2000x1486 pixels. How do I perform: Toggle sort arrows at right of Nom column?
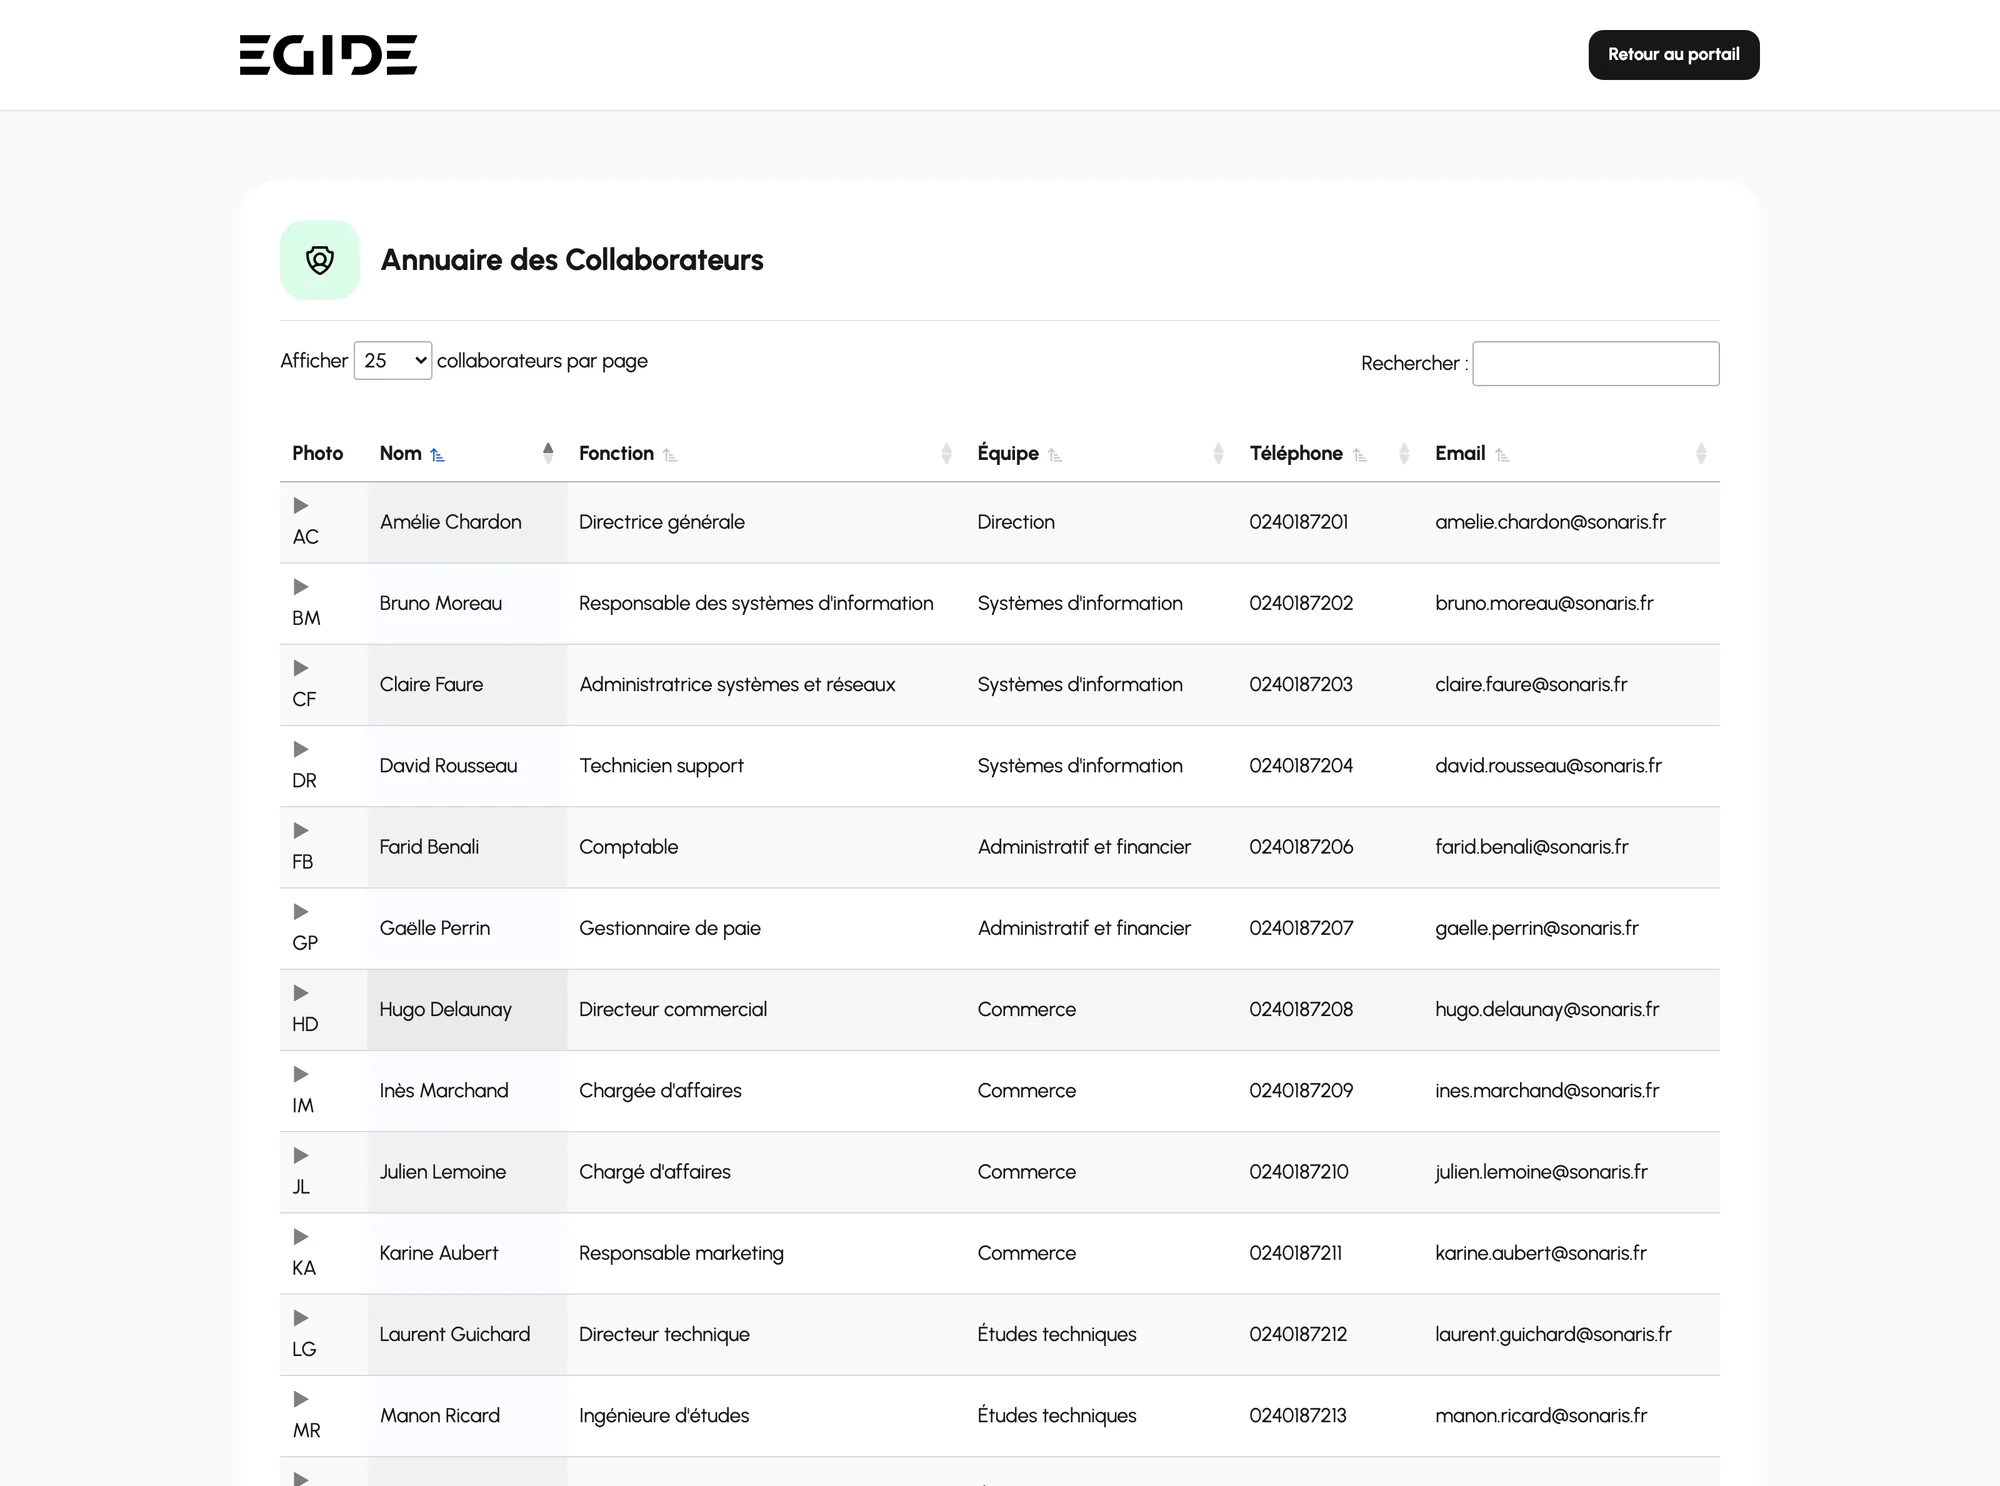click(x=548, y=453)
